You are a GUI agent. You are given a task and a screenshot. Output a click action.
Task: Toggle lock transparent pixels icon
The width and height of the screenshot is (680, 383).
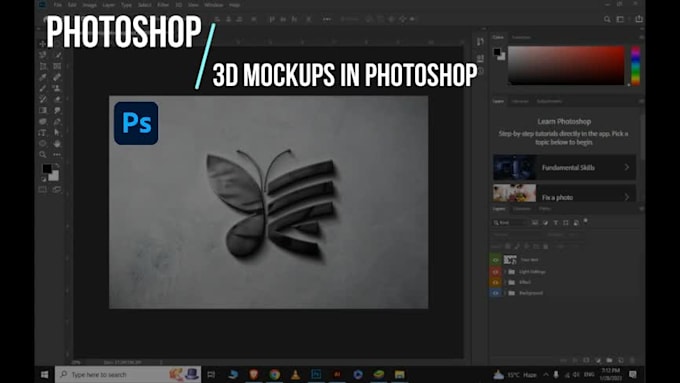(507, 246)
